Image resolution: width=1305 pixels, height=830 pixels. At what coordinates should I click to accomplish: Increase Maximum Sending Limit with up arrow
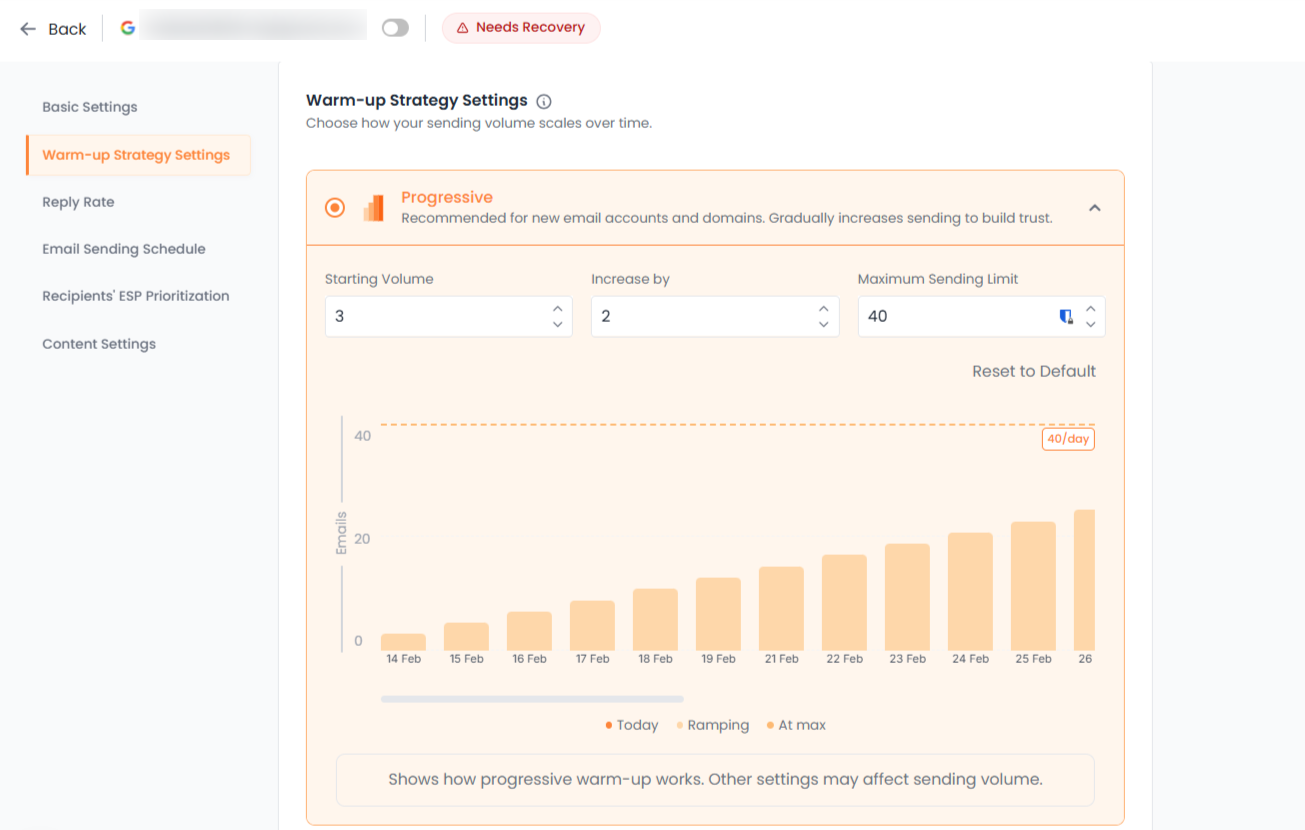pos(1090,309)
